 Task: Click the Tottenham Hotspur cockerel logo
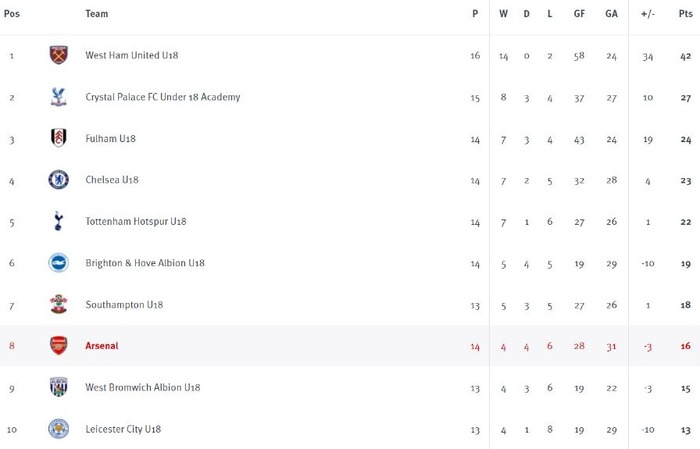pyautogui.click(x=58, y=221)
